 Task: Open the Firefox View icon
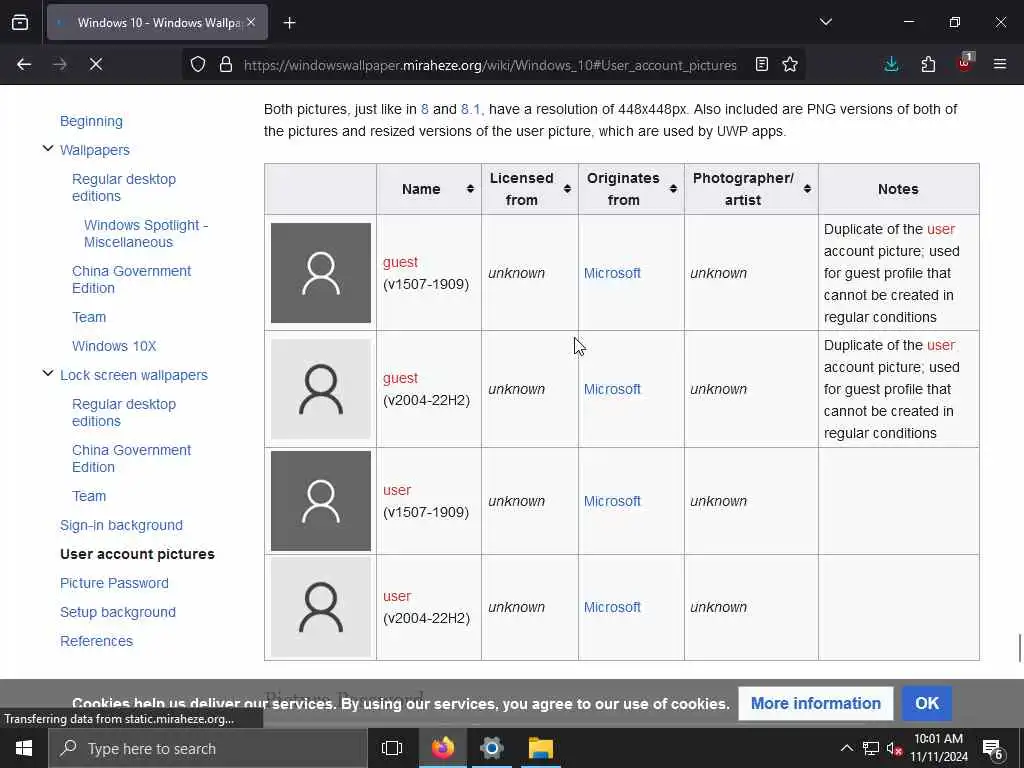[20, 23]
